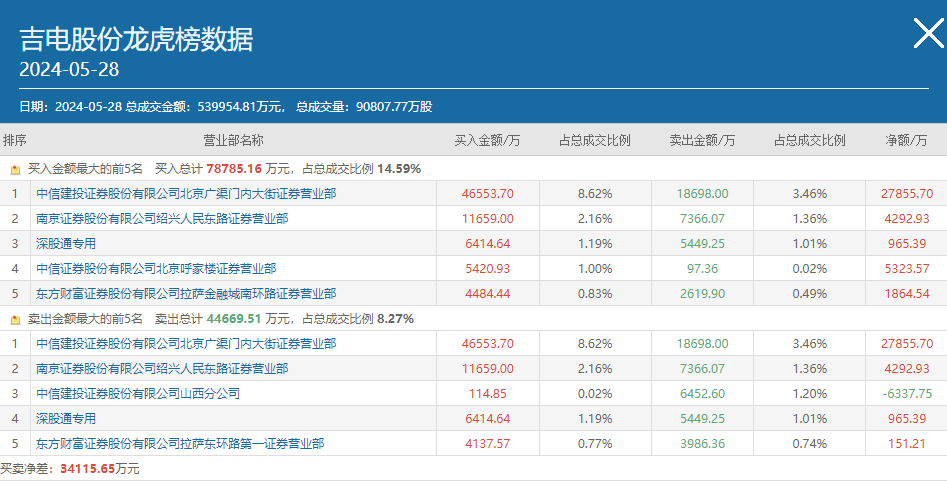Open 东方财富证券拉萨金融城南环路营业部 link

click(186, 294)
